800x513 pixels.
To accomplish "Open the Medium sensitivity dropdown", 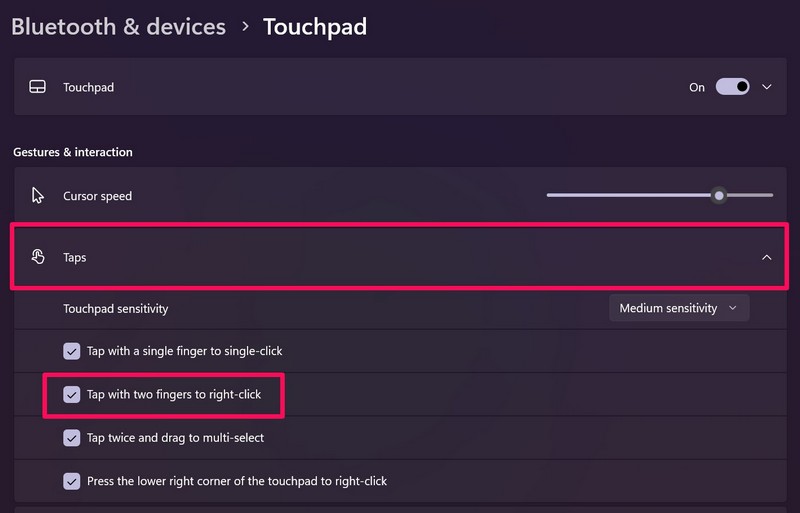I will (x=679, y=308).
